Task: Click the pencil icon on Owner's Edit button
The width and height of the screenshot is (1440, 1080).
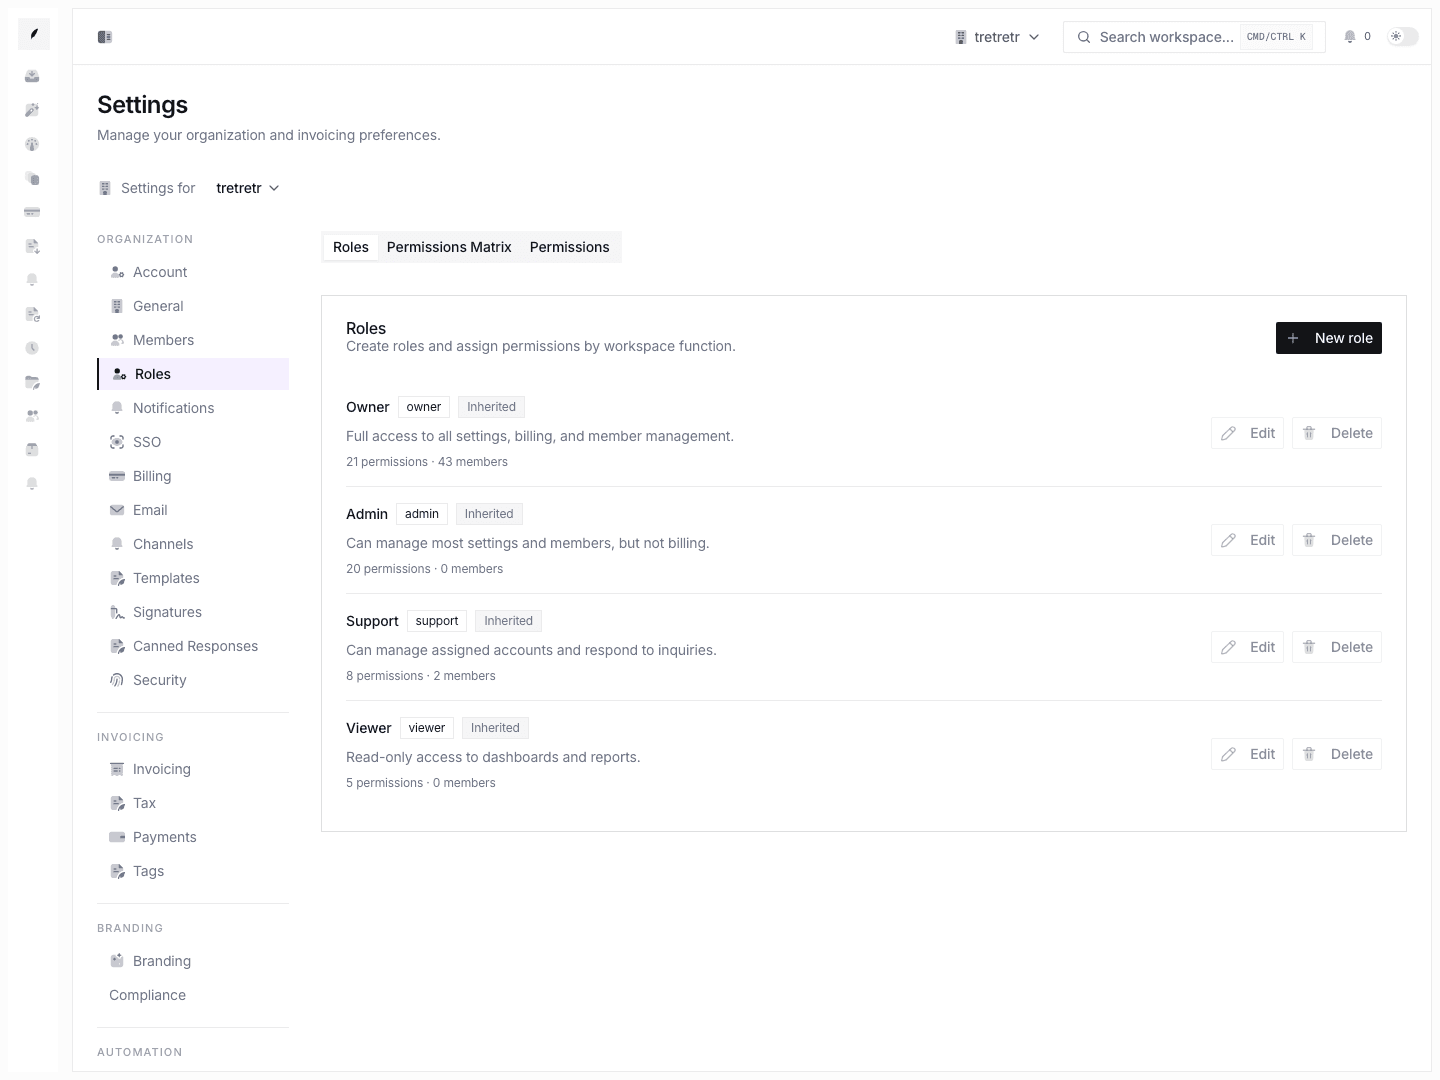Action: tap(1229, 433)
